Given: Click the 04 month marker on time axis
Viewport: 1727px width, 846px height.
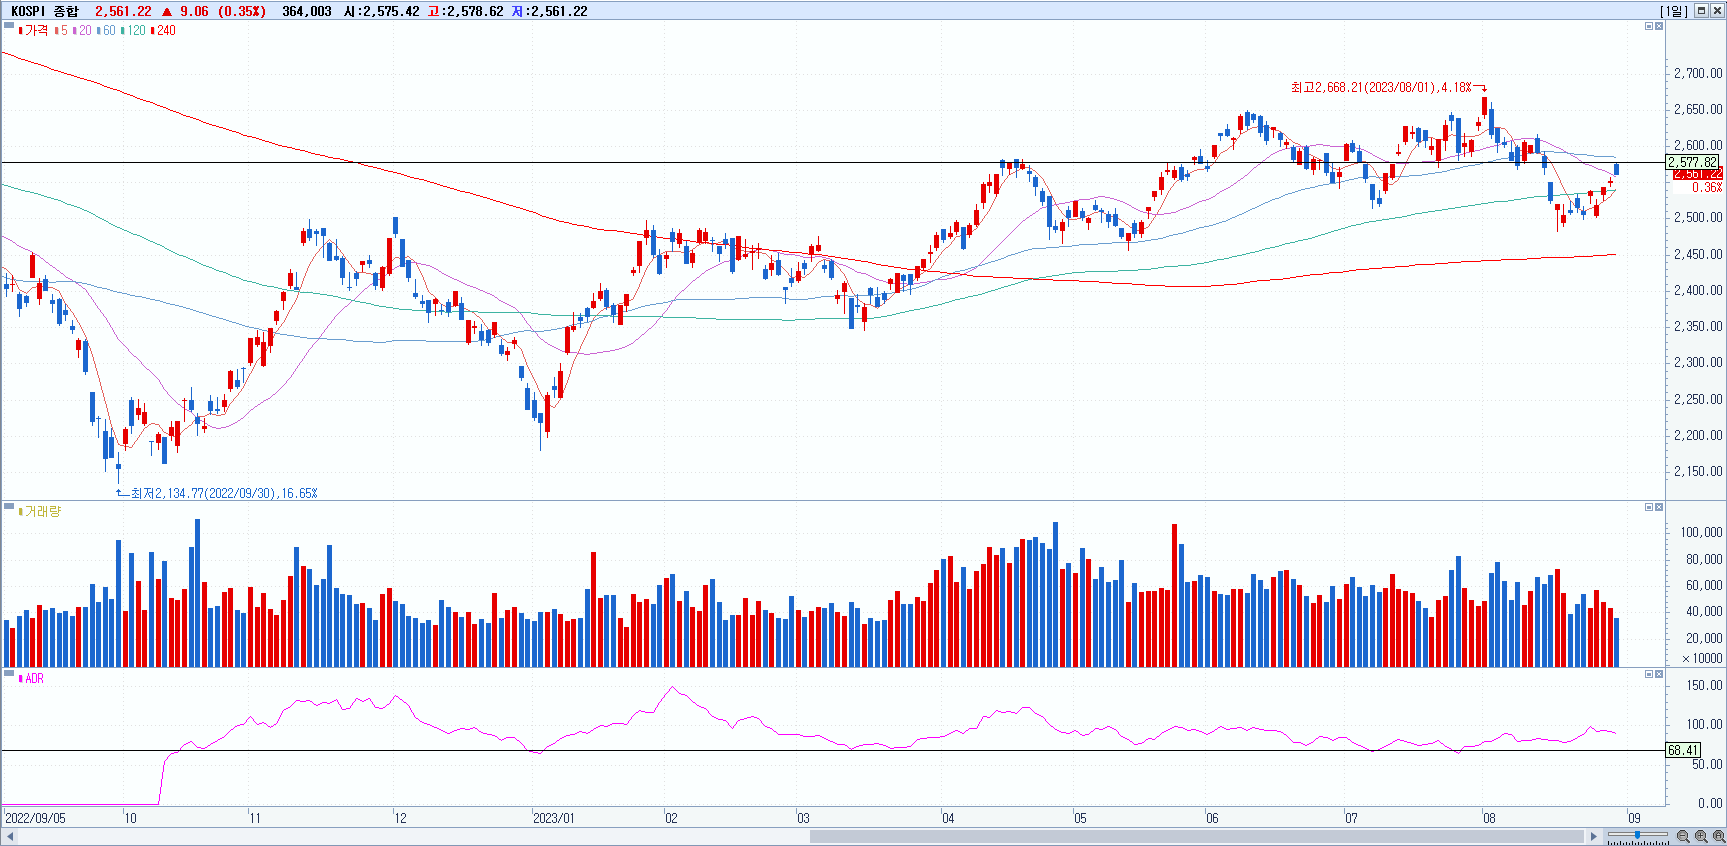Looking at the screenshot, I should click(948, 818).
